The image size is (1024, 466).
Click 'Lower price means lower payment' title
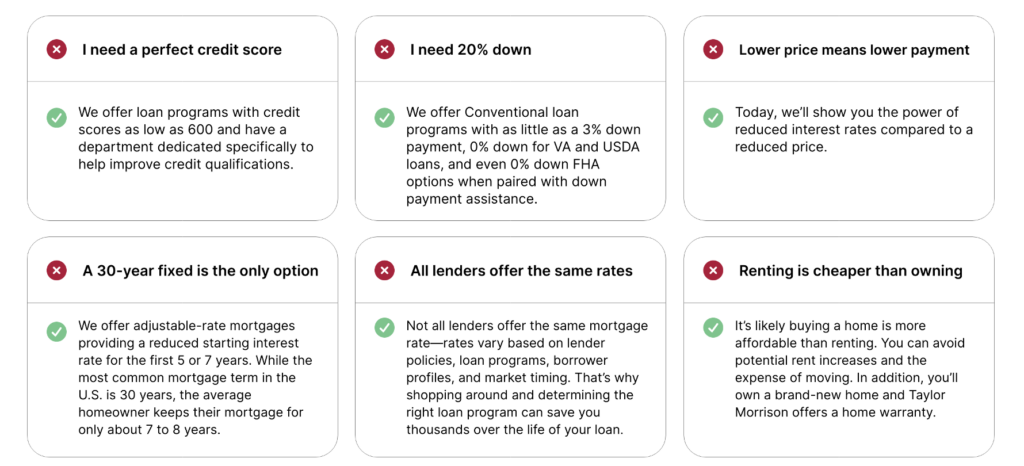click(x=854, y=49)
